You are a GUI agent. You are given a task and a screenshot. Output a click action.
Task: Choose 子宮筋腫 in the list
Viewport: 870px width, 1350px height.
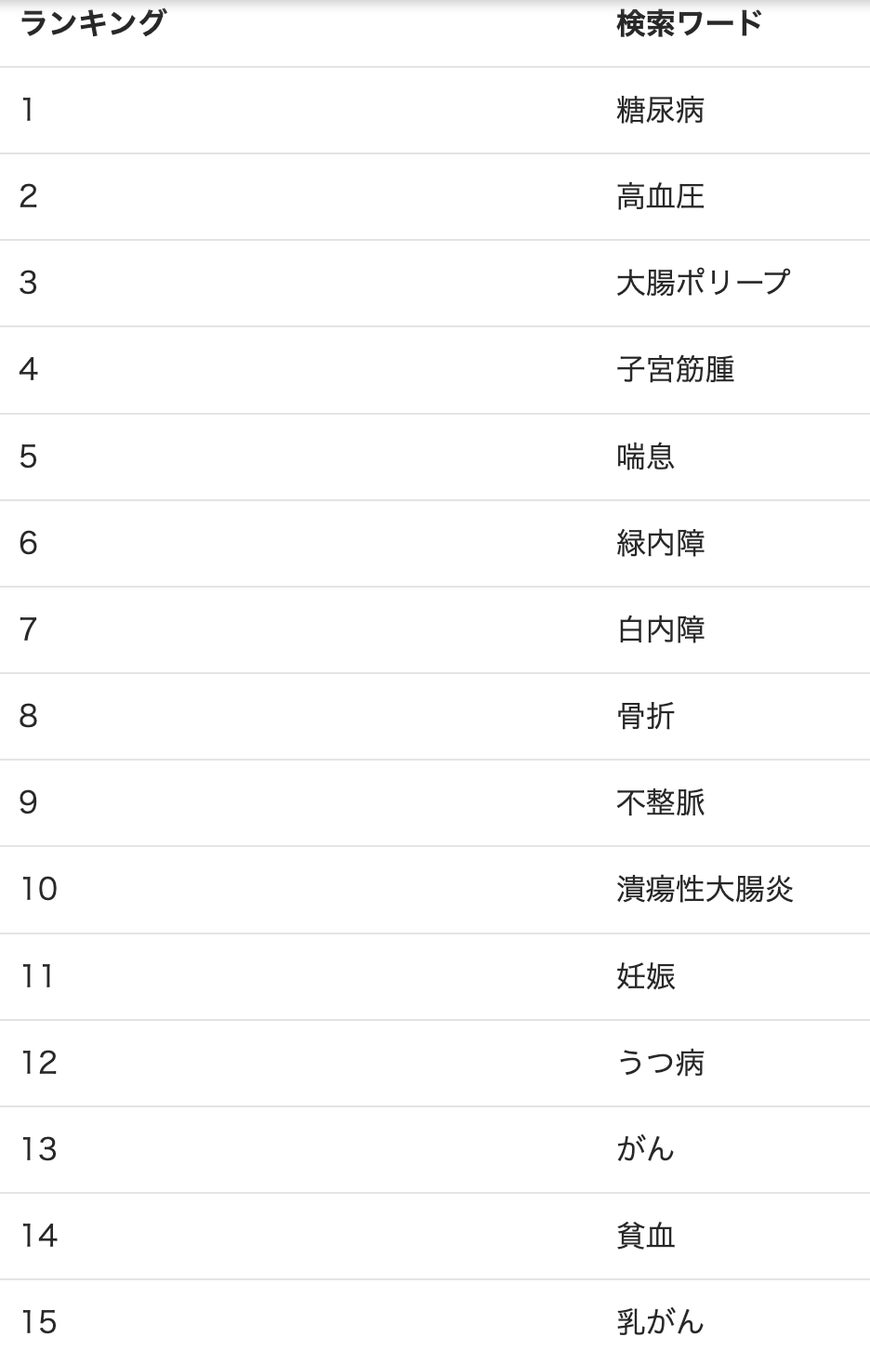coord(675,370)
